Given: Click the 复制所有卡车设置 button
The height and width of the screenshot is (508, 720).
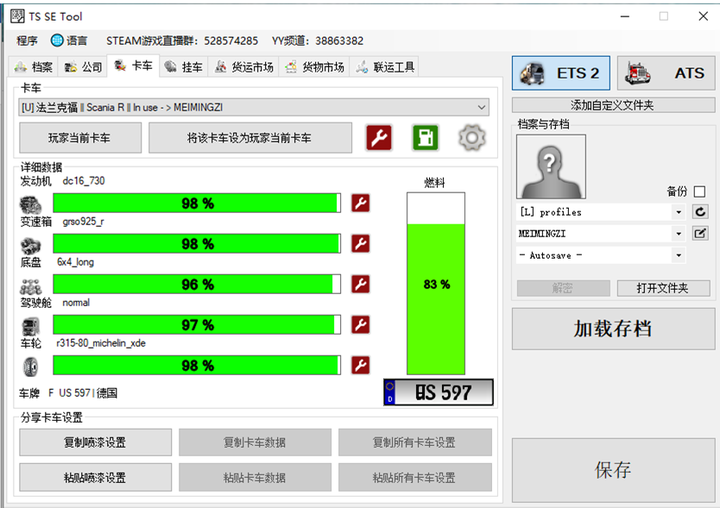Looking at the screenshot, I should pyautogui.click(x=415, y=442).
